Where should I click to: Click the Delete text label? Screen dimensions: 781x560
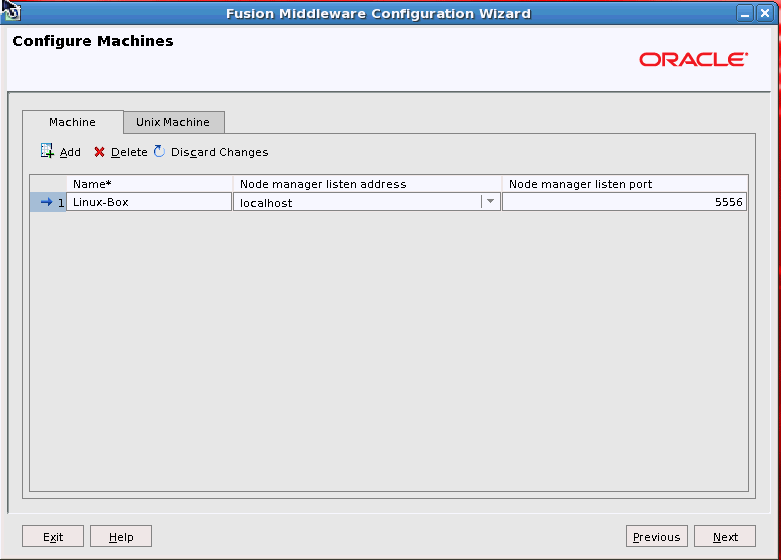click(x=129, y=152)
